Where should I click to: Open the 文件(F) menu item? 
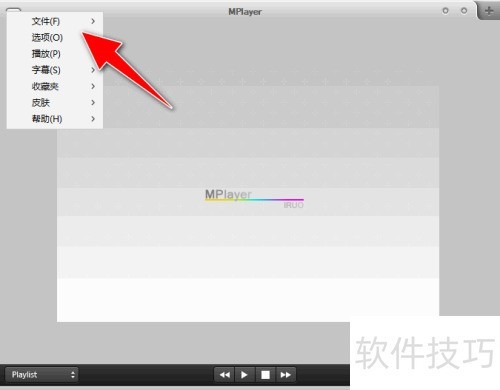pyautogui.click(x=55, y=21)
